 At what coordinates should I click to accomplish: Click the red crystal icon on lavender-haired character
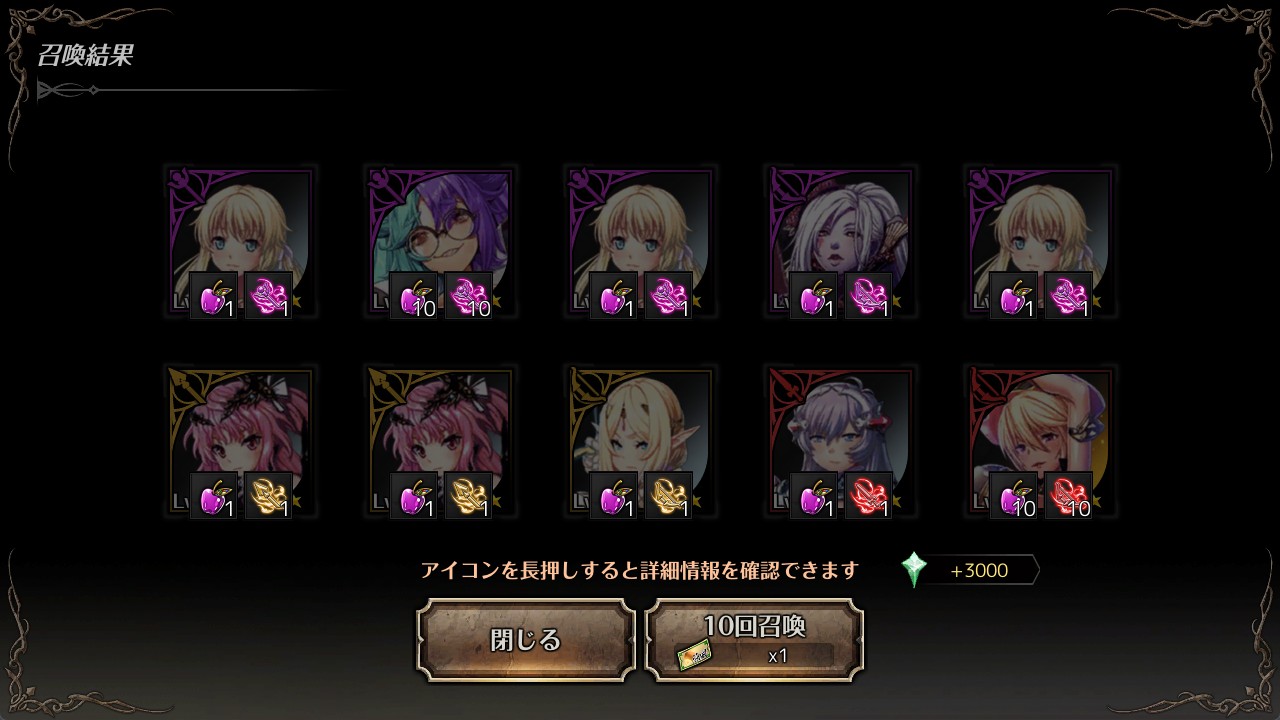pos(869,496)
